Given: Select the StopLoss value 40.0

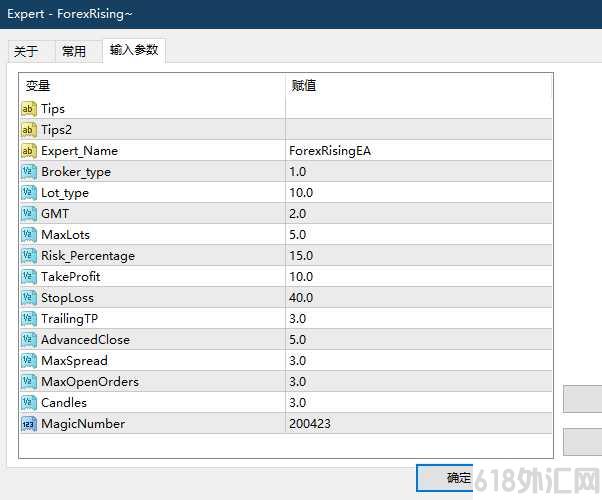Looking at the screenshot, I should click(301, 298).
